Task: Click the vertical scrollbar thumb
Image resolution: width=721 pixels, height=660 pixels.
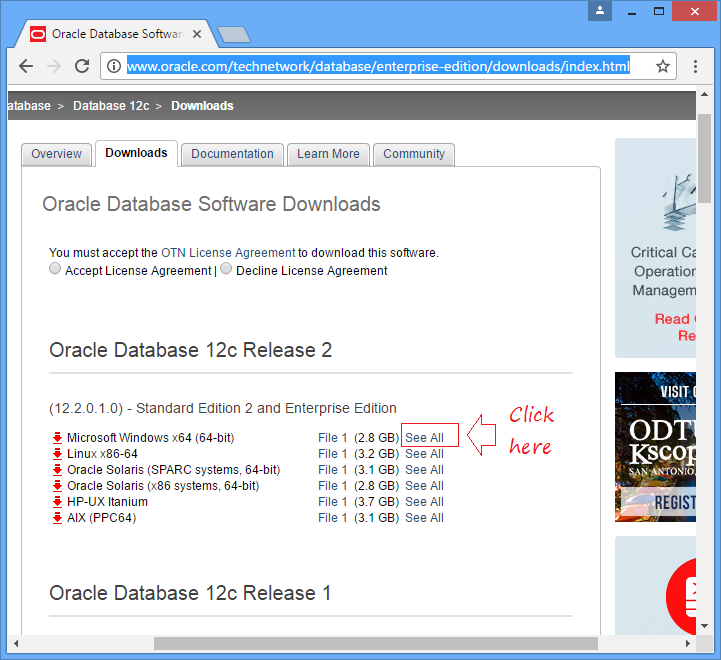Action: point(704,158)
